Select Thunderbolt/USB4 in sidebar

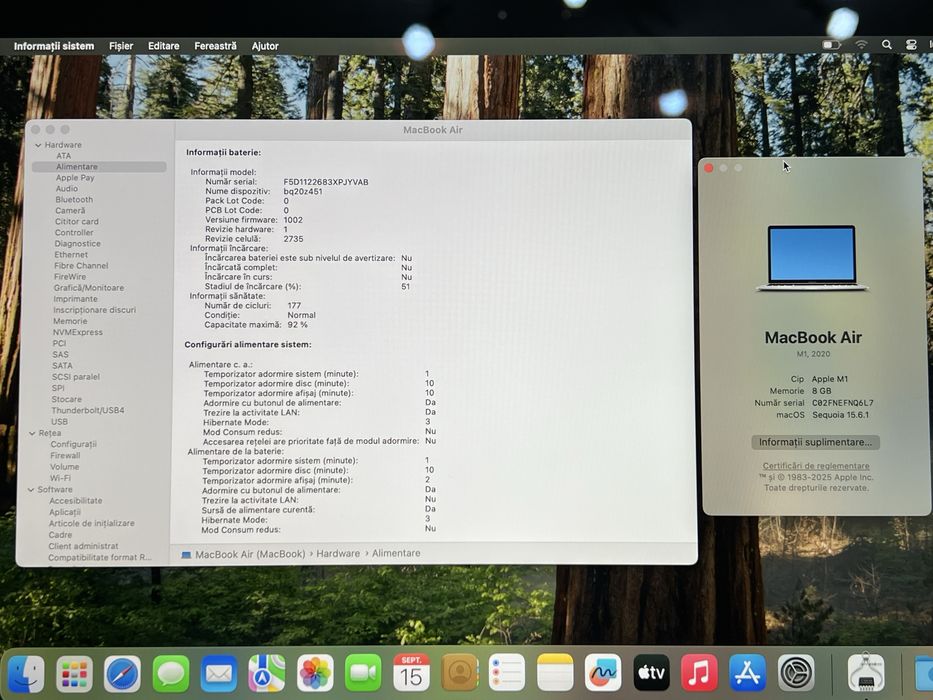tap(87, 411)
